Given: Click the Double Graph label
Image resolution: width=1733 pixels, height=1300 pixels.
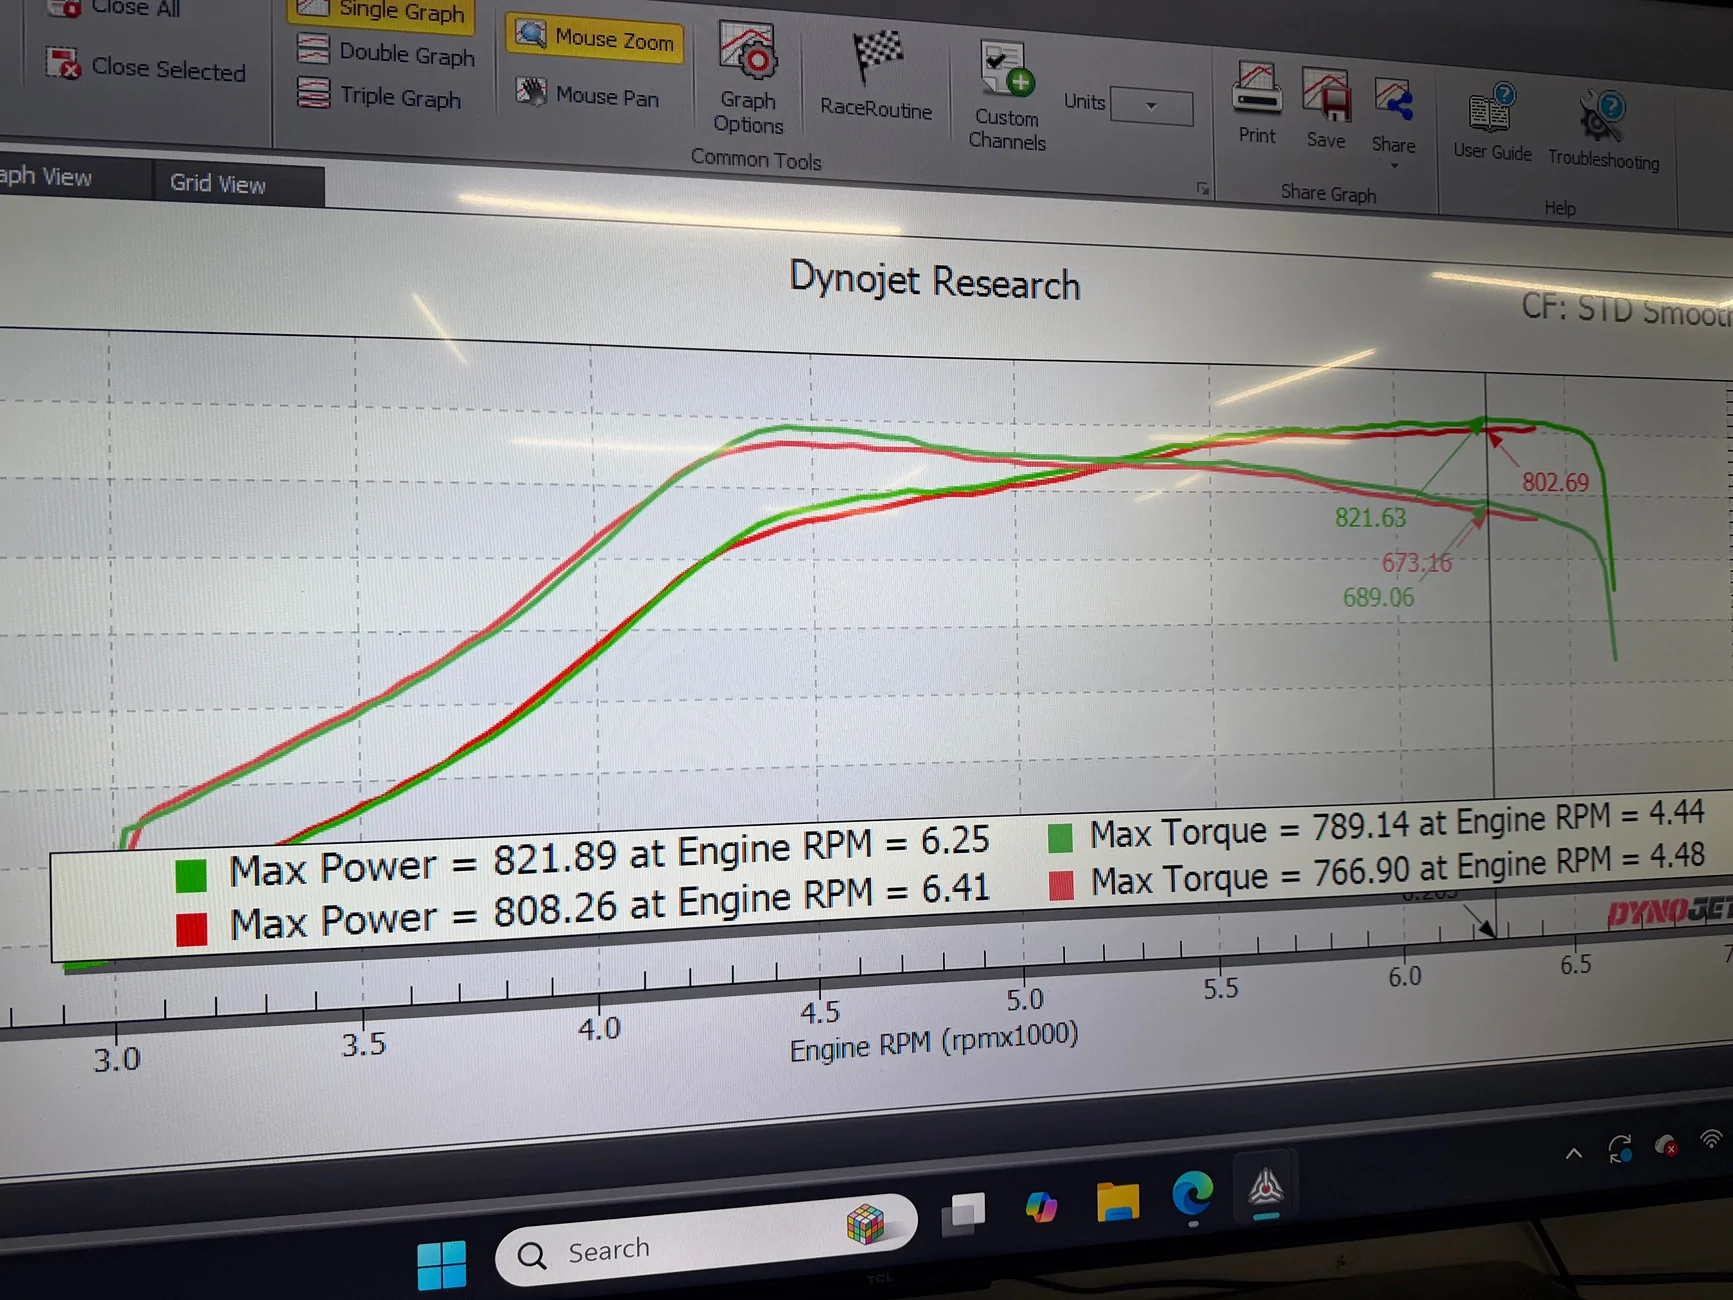Looking at the screenshot, I should coord(407,54).
